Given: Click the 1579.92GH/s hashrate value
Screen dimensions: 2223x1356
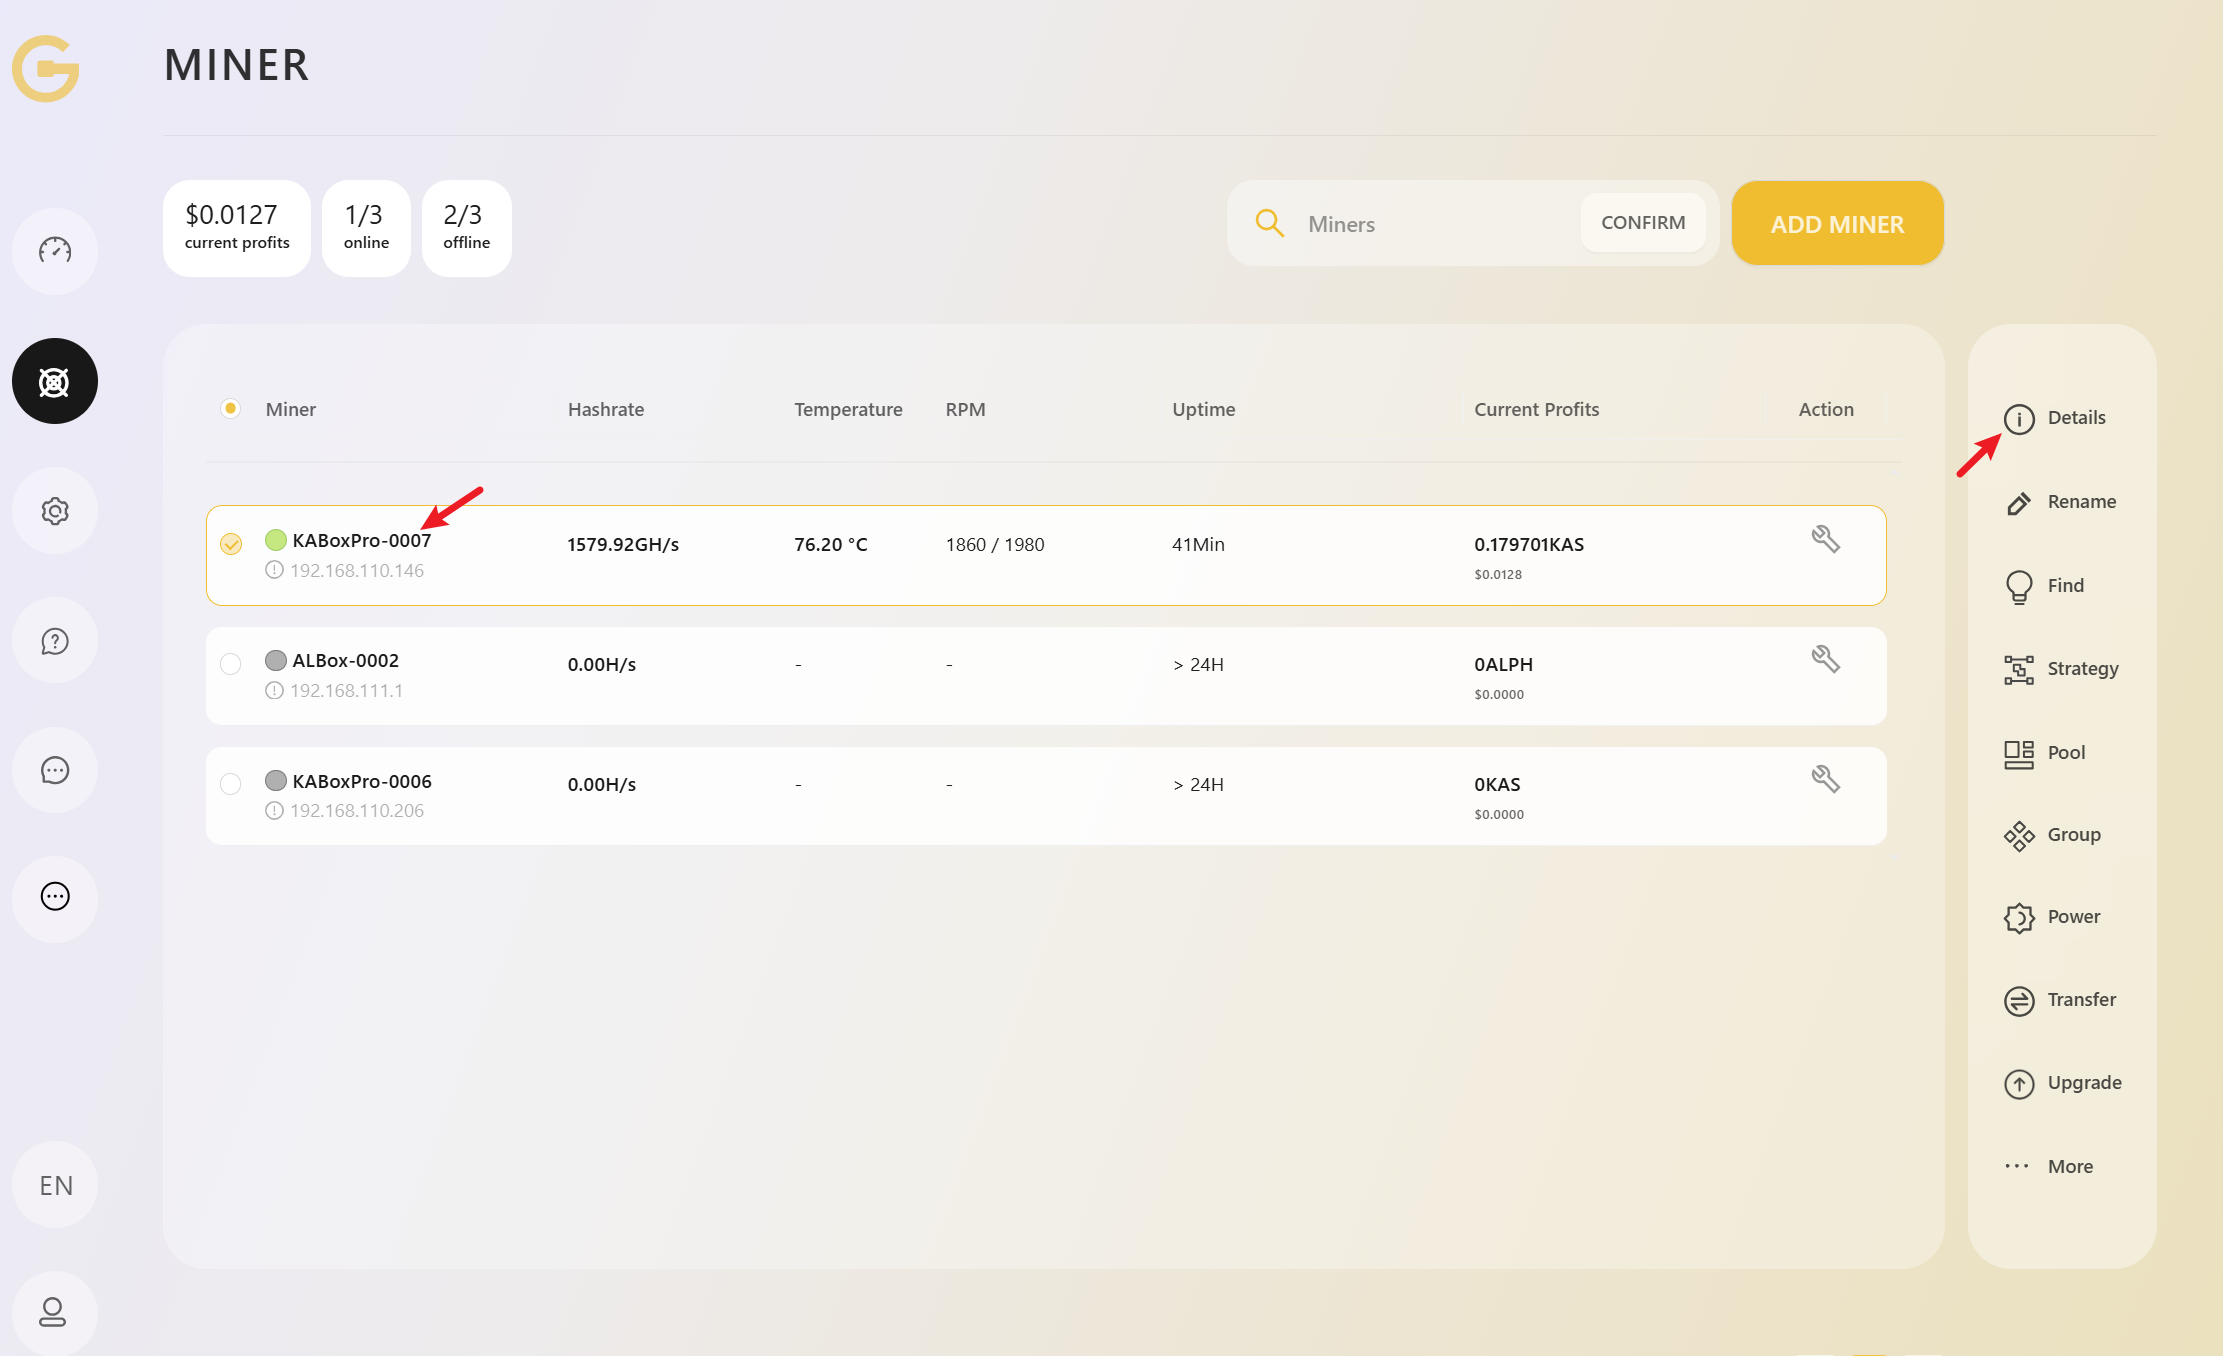Looking at the screenshot, I should point(623,545).
